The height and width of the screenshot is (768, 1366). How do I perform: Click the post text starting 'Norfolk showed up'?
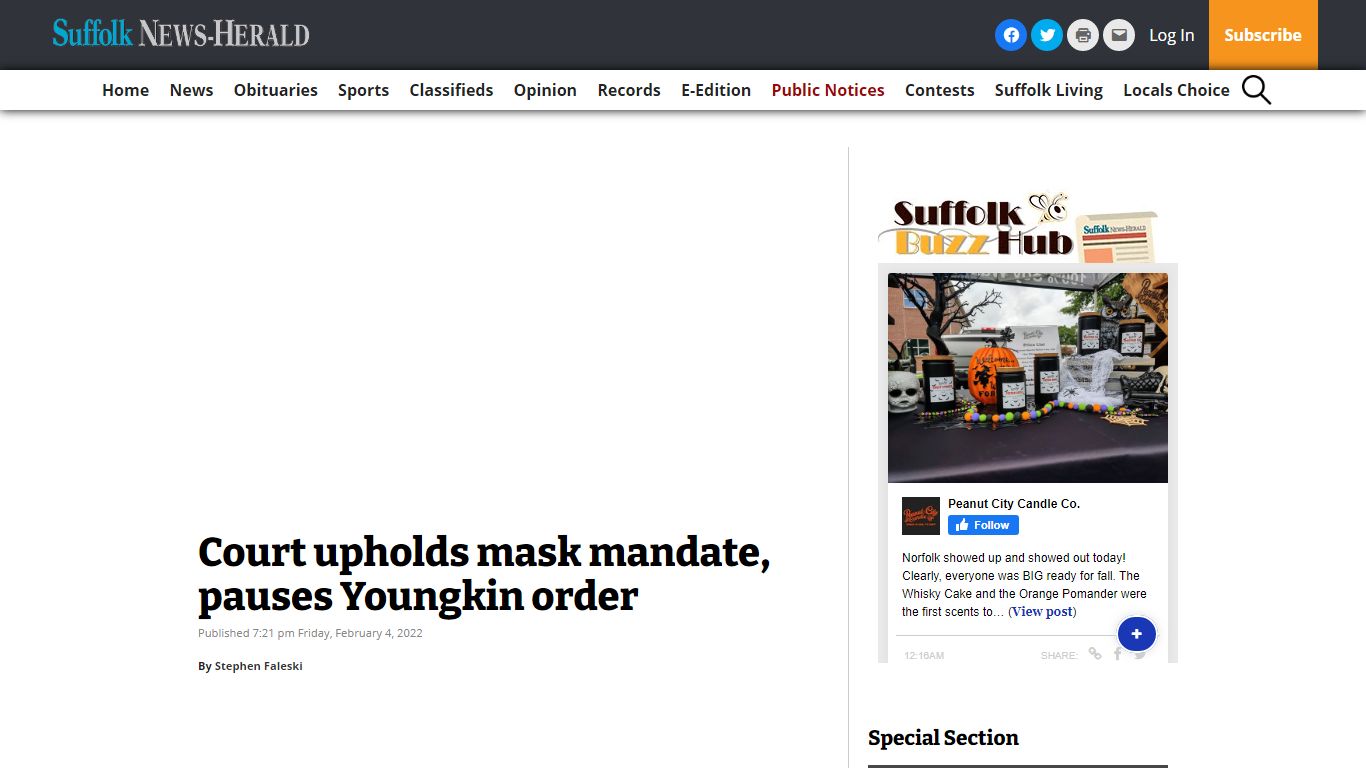point(1024,584)
